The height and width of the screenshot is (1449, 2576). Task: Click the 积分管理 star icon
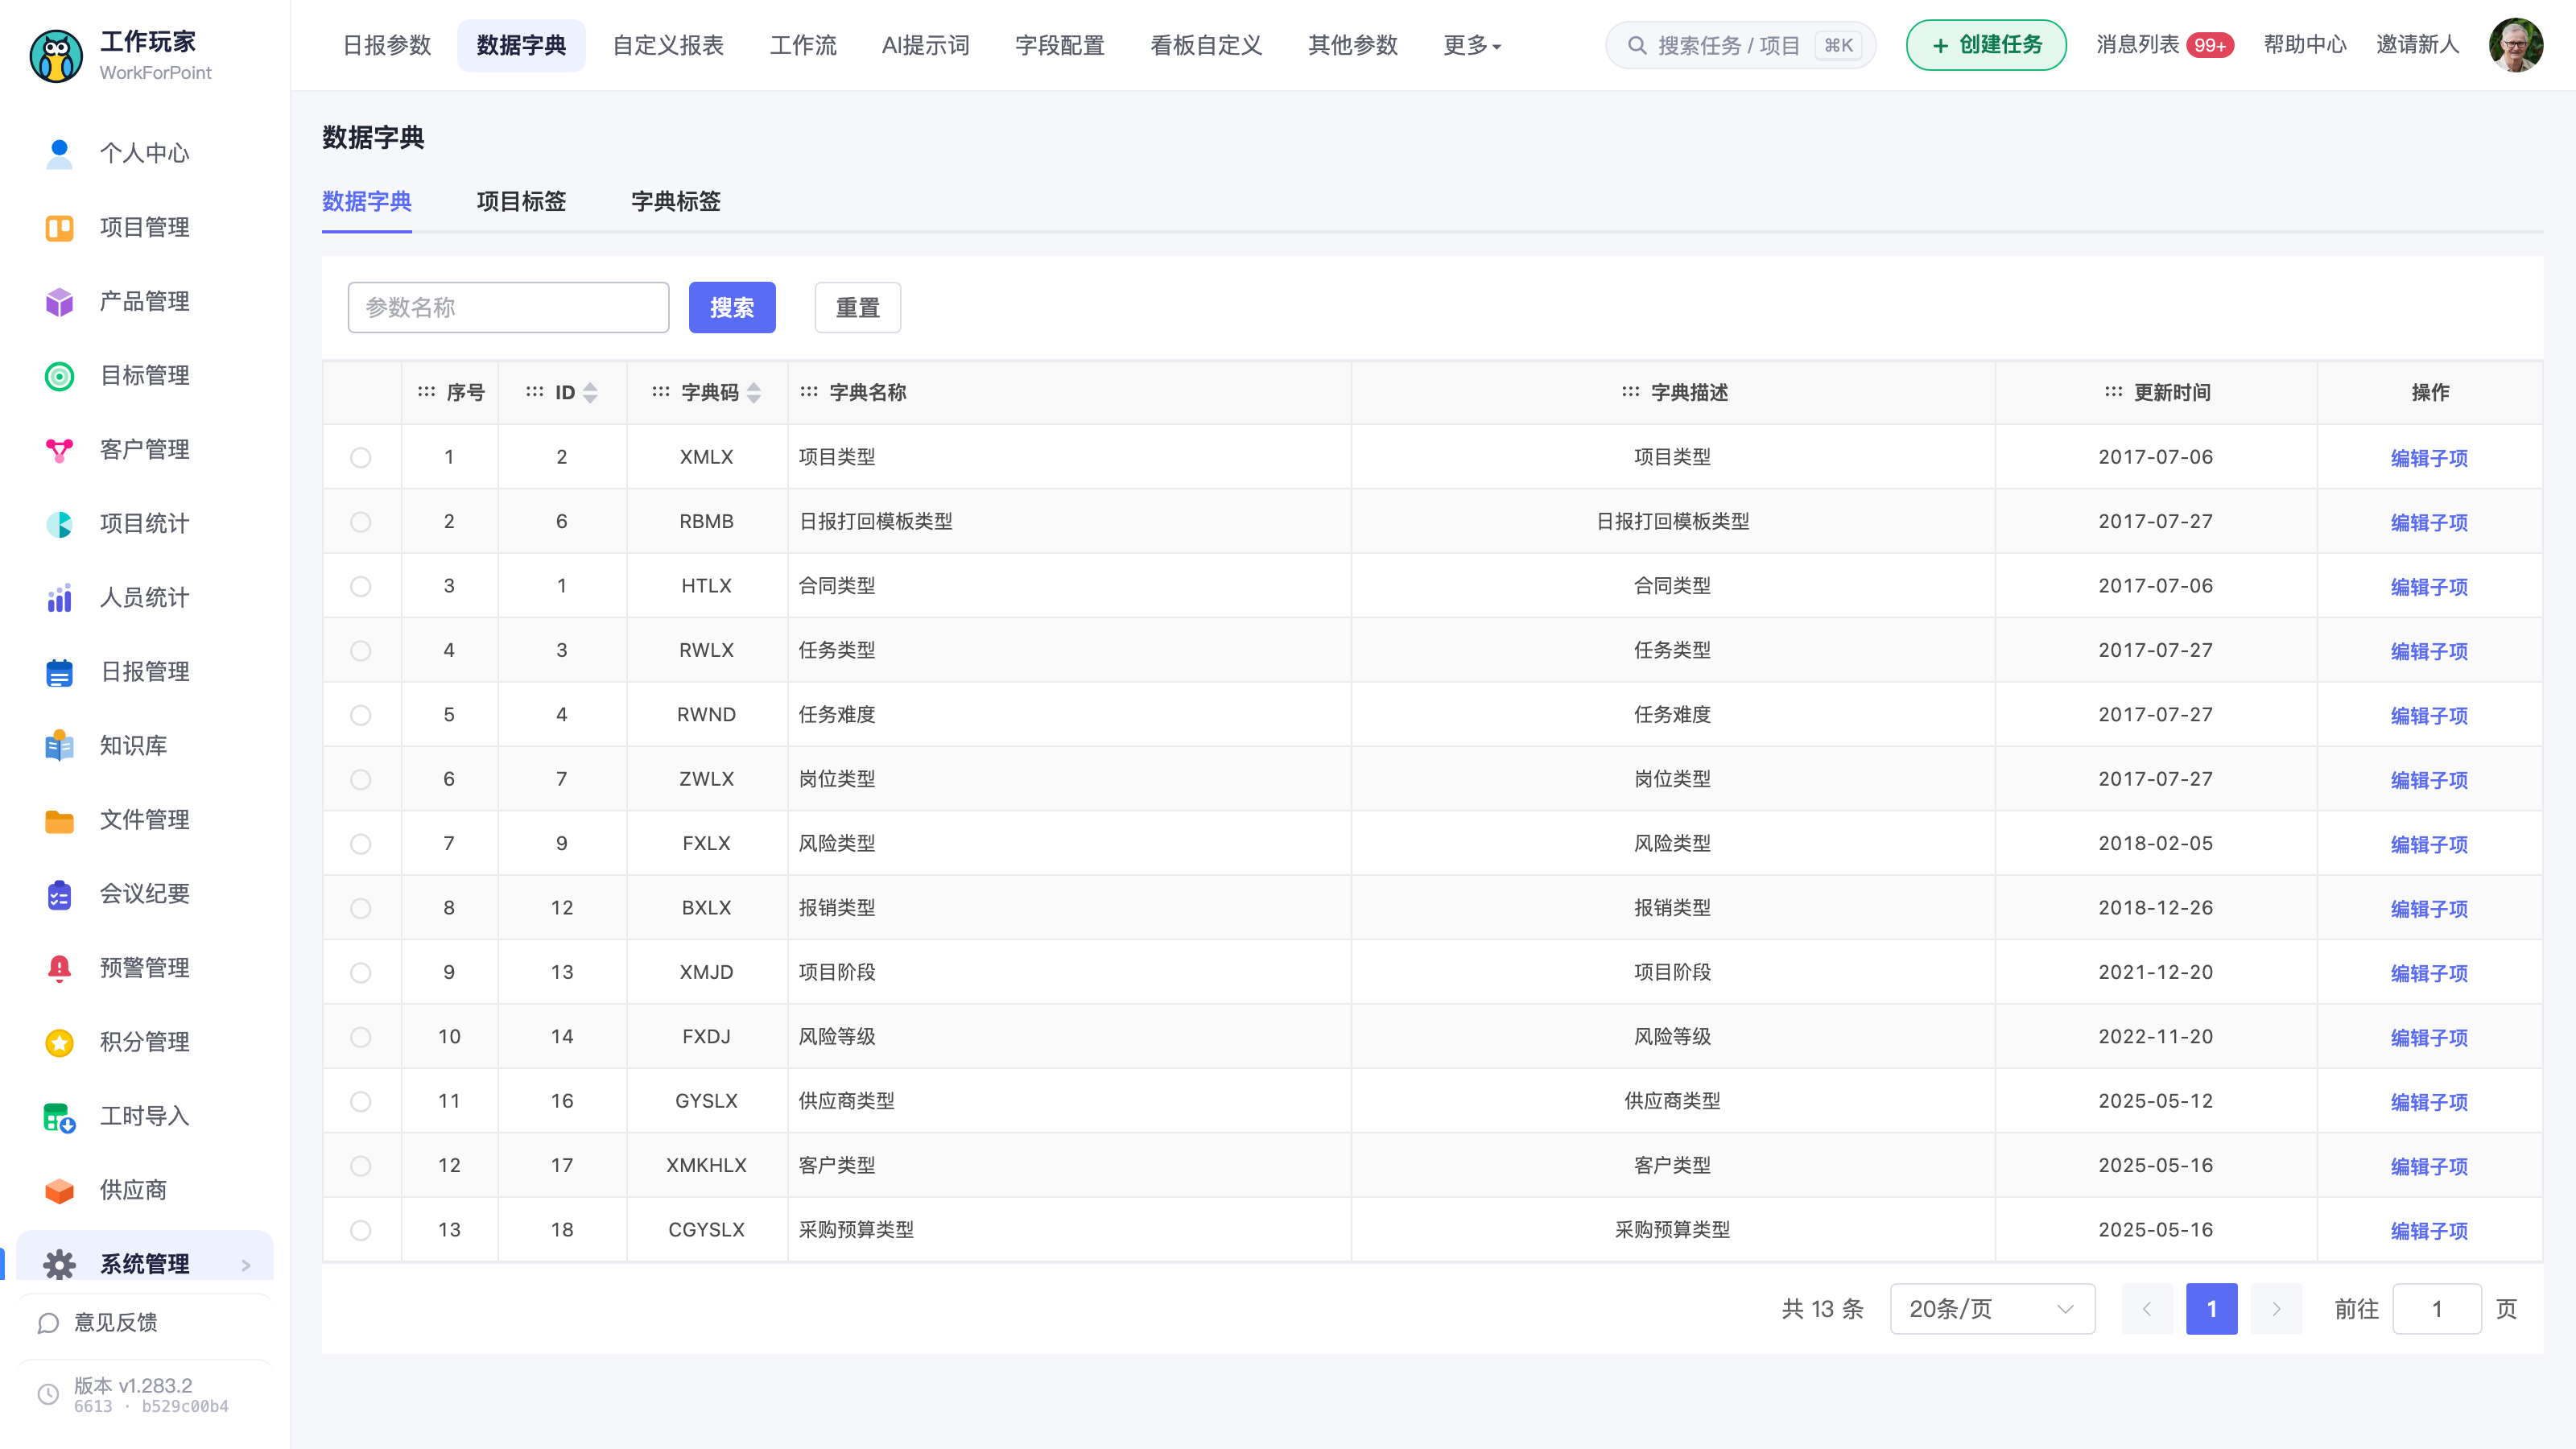59,1042
